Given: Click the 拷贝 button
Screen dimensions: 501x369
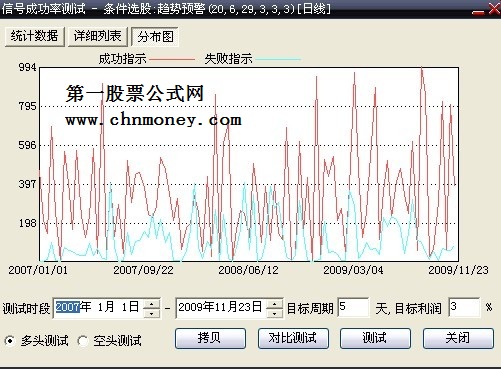Looking at the screenshot, I should 210,338.
